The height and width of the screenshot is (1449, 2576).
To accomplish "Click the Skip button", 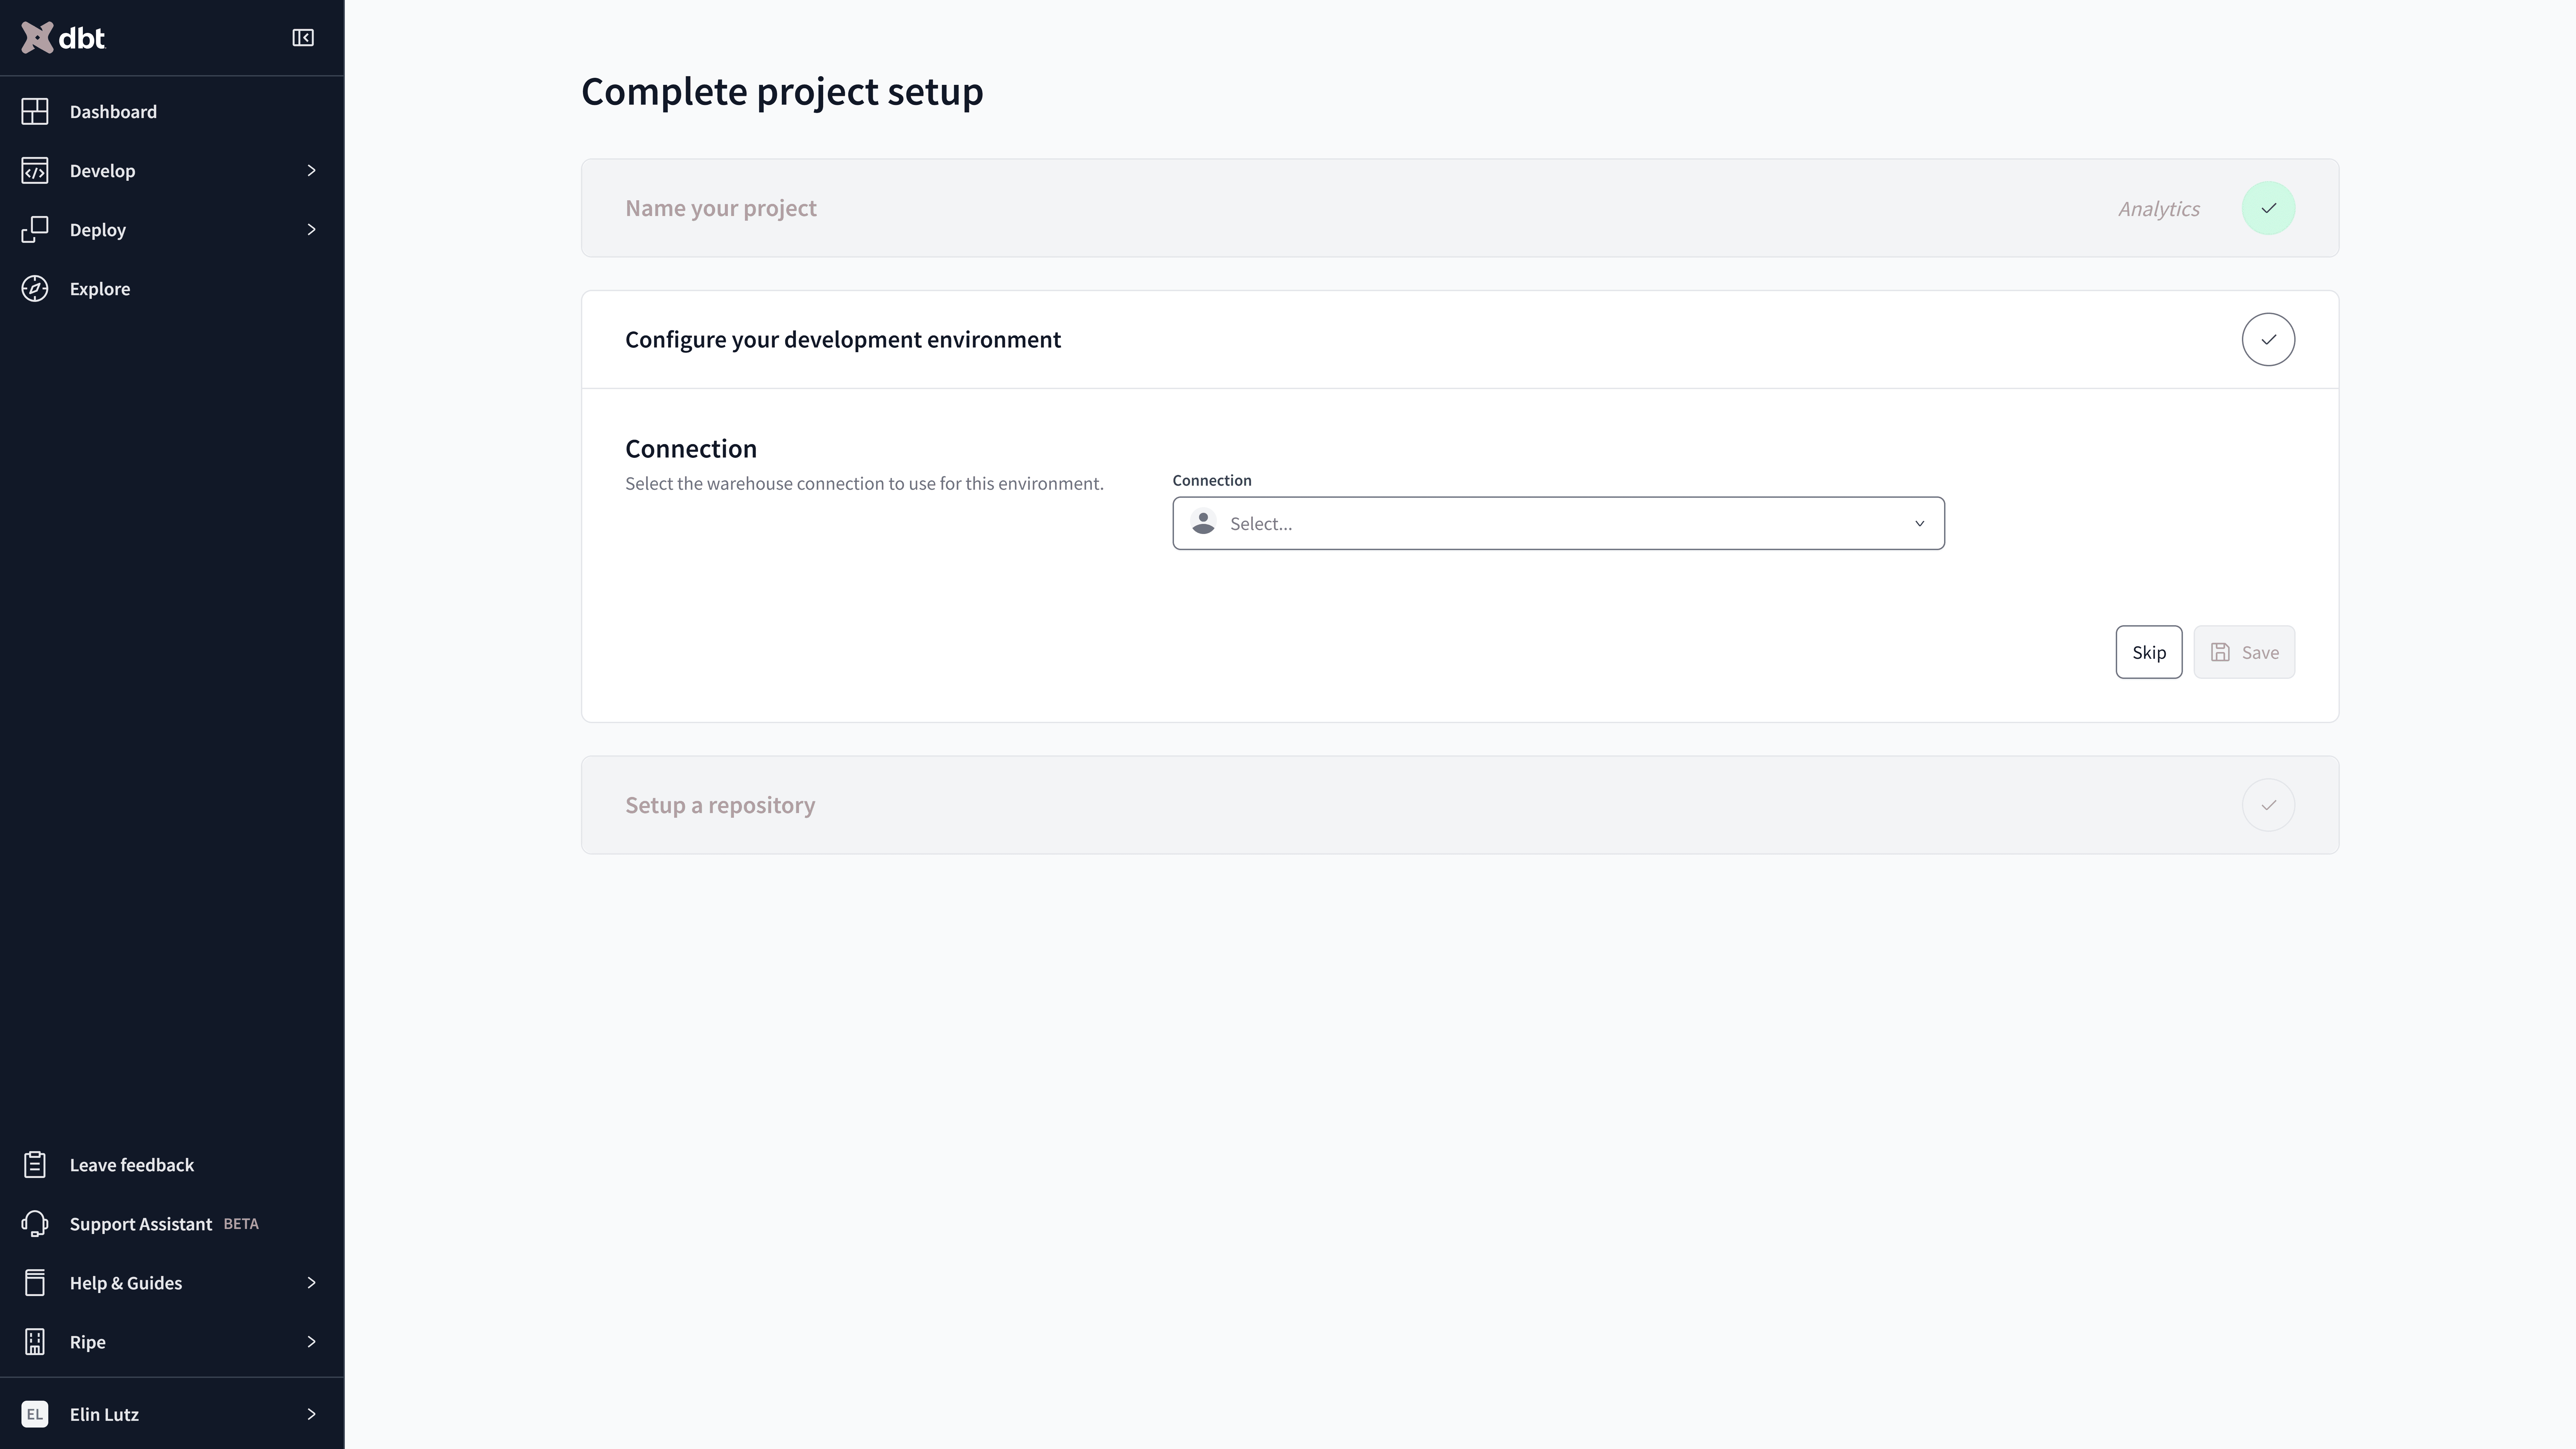I will (x=2148, y=652).
